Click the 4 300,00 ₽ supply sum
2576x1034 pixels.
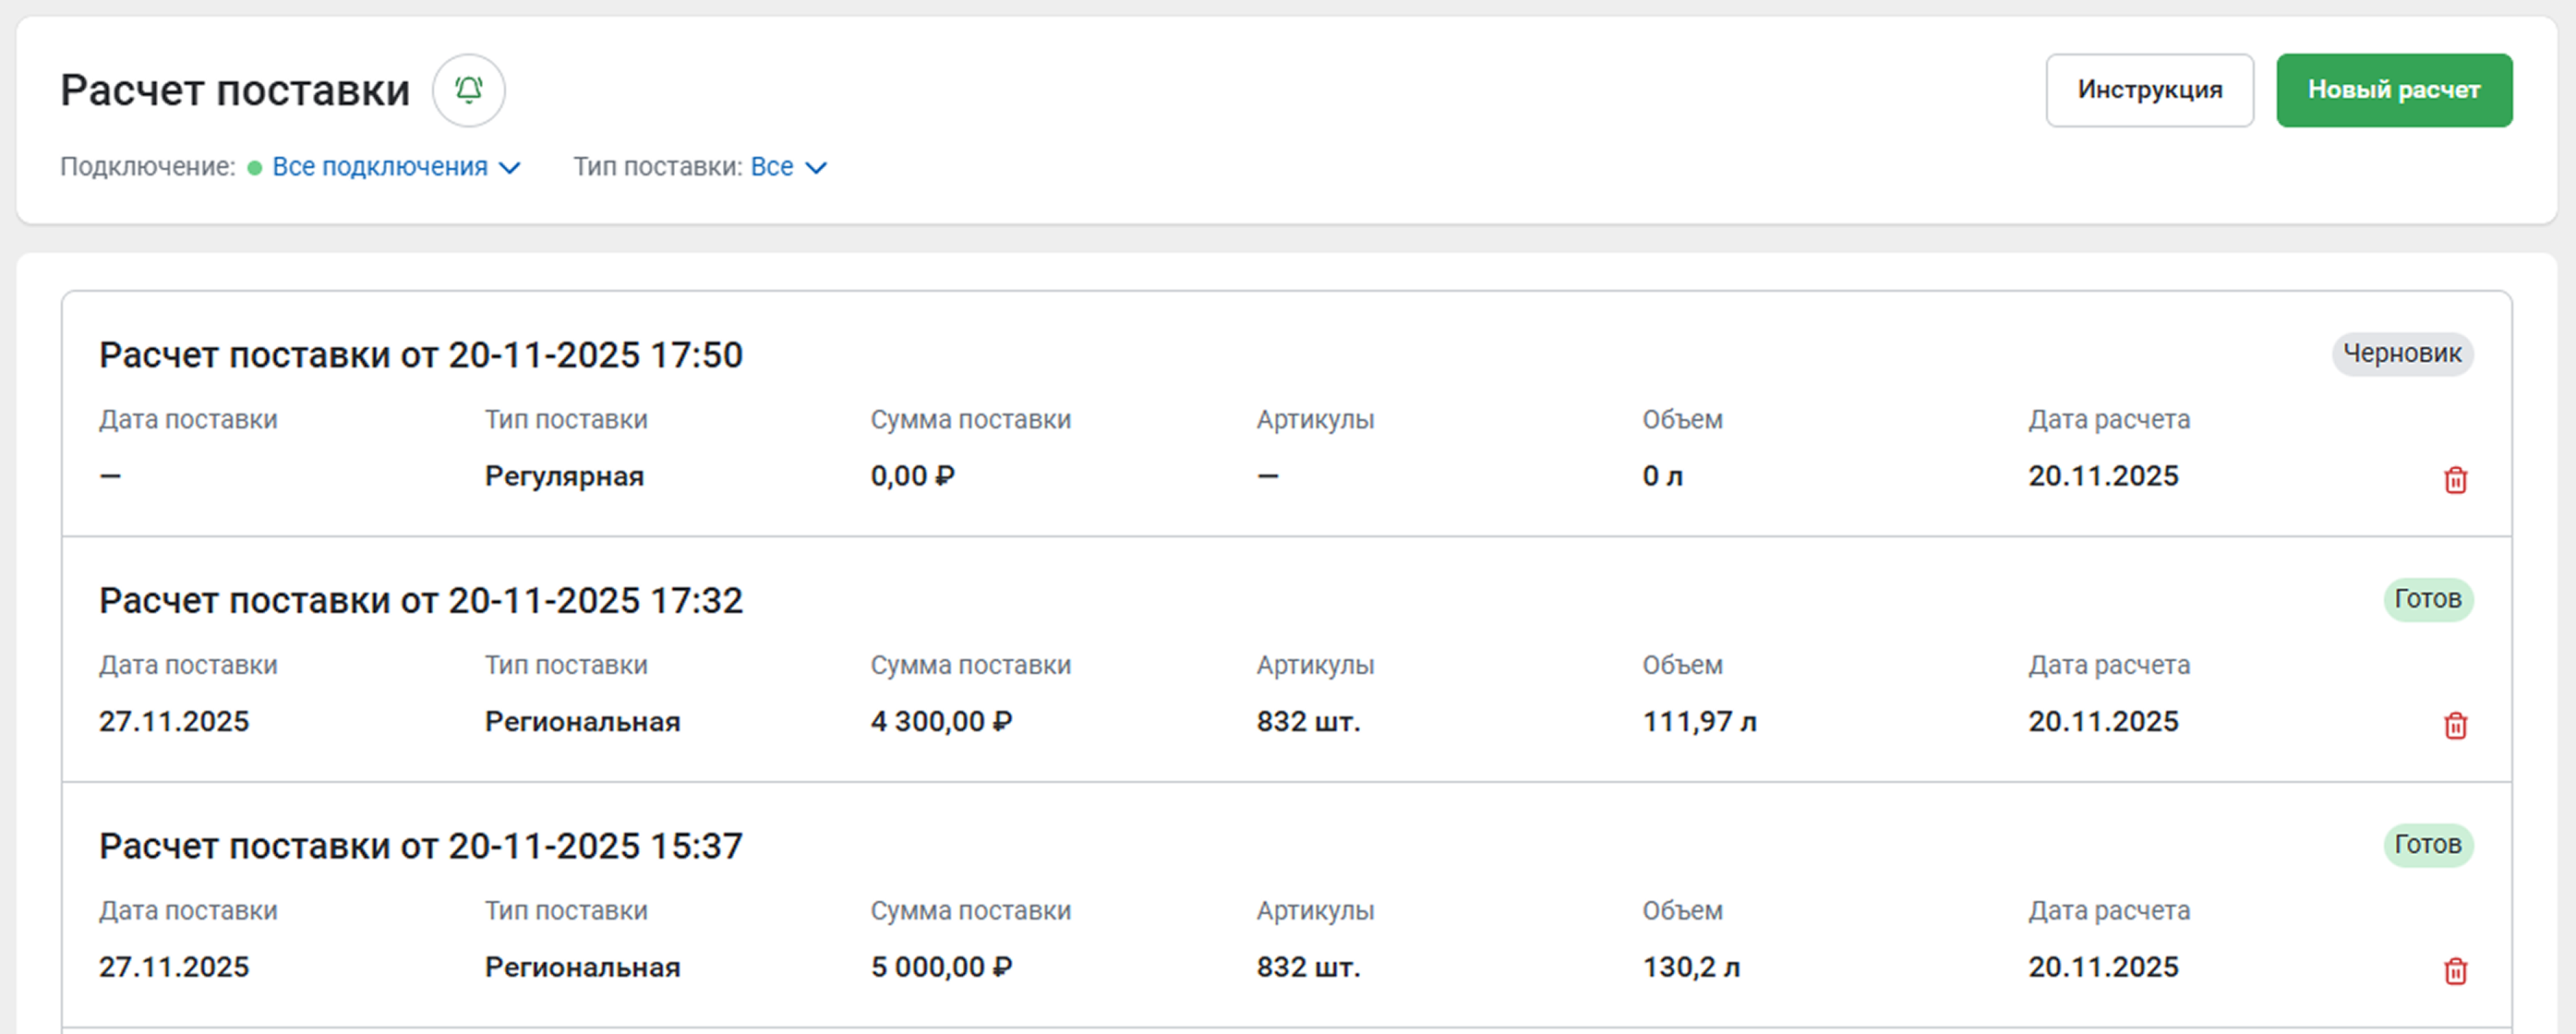[x=940, y=722]
